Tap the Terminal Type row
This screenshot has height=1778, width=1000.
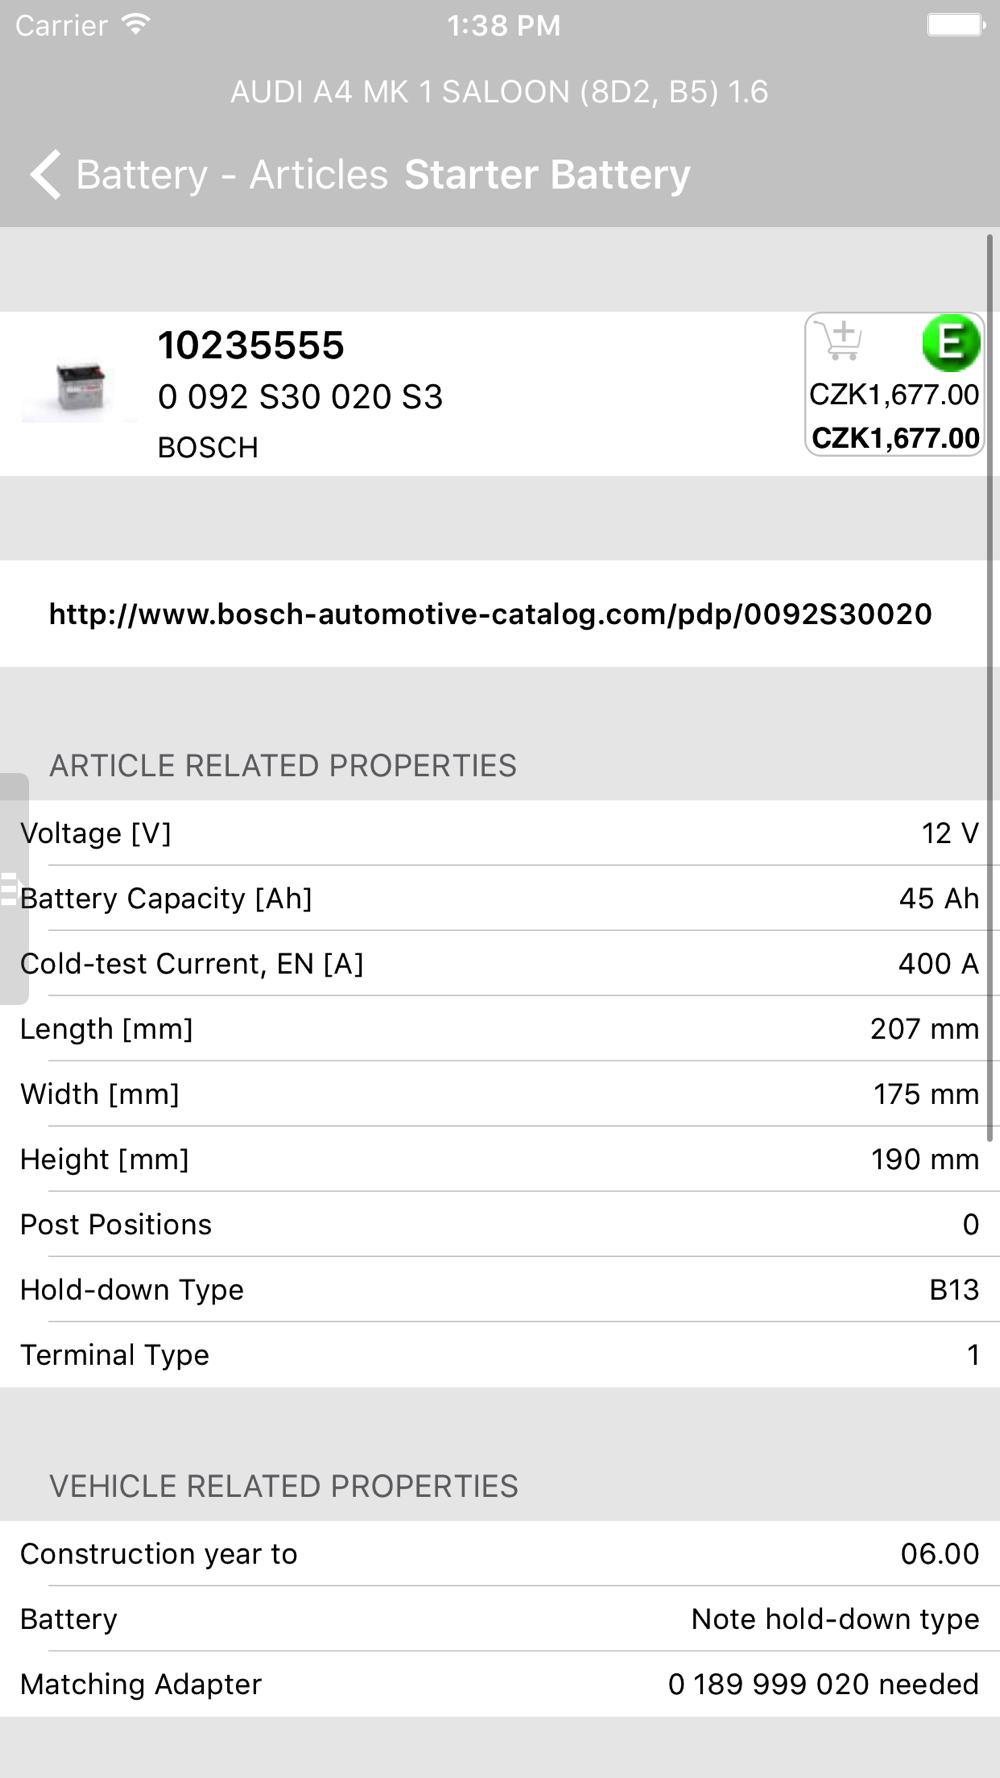coord(500,1354)
